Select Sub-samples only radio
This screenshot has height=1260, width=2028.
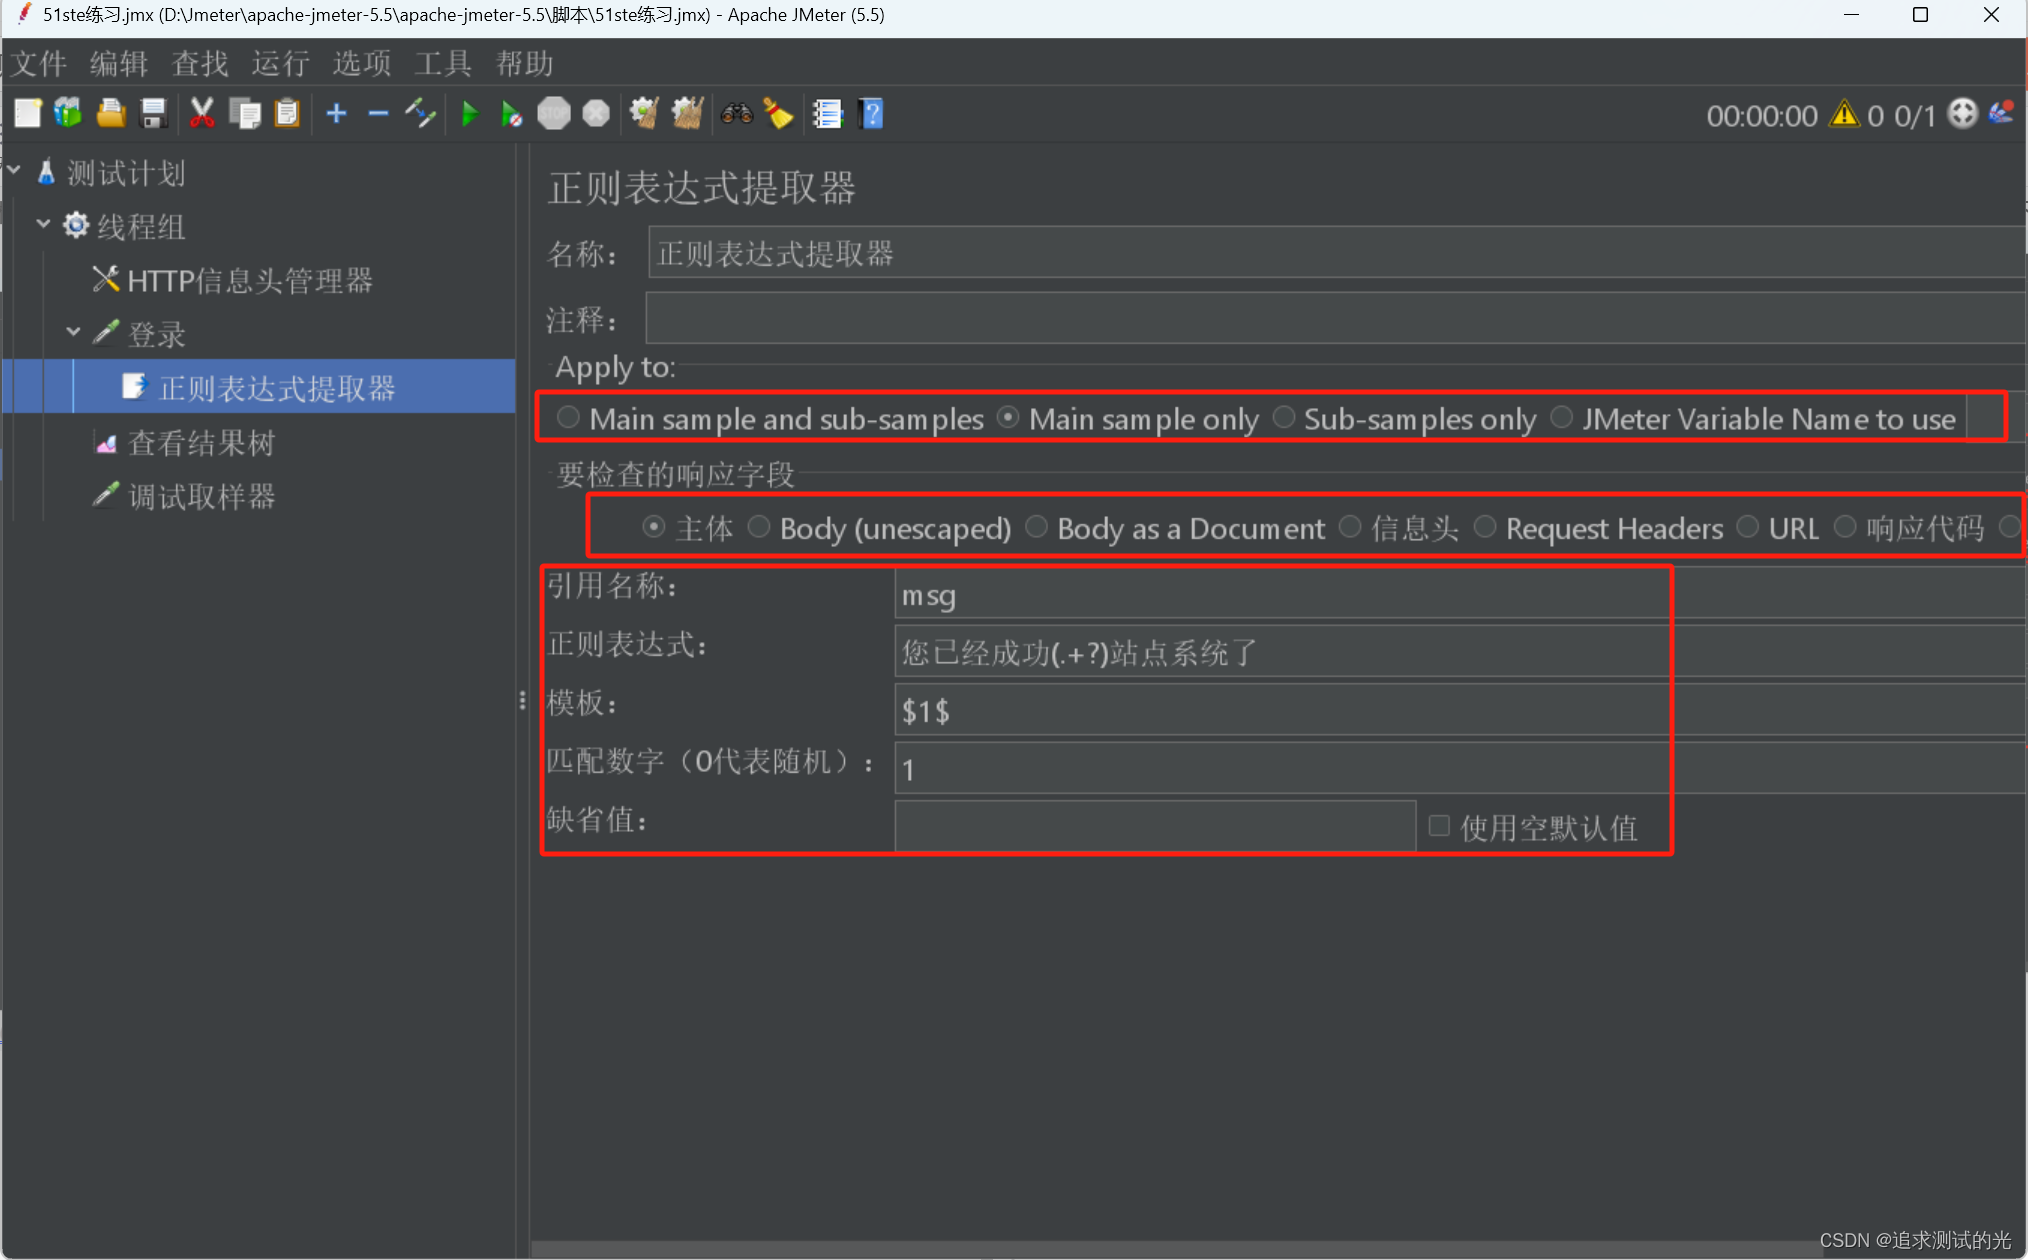coord(1283,418)
